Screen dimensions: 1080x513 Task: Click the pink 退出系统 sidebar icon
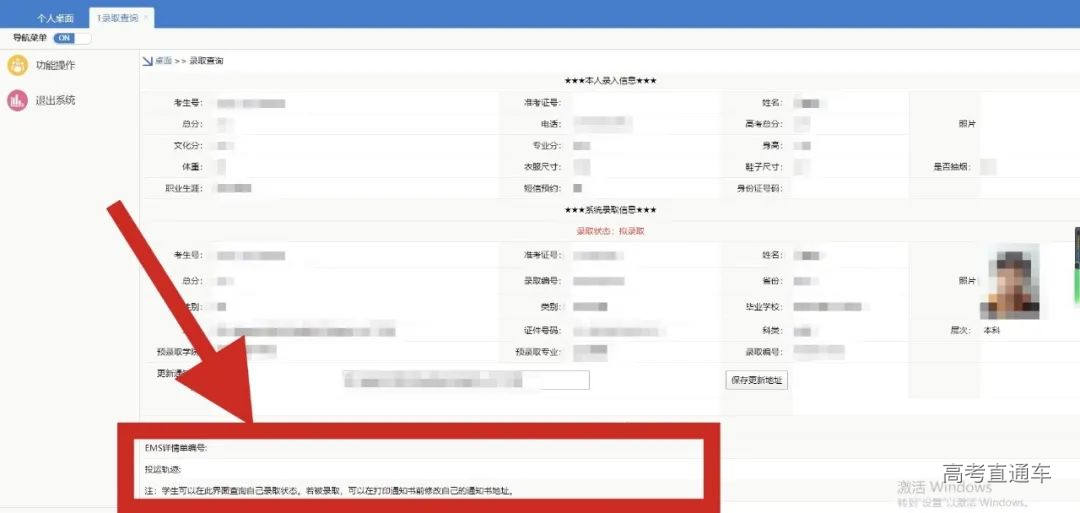(17, 100)
